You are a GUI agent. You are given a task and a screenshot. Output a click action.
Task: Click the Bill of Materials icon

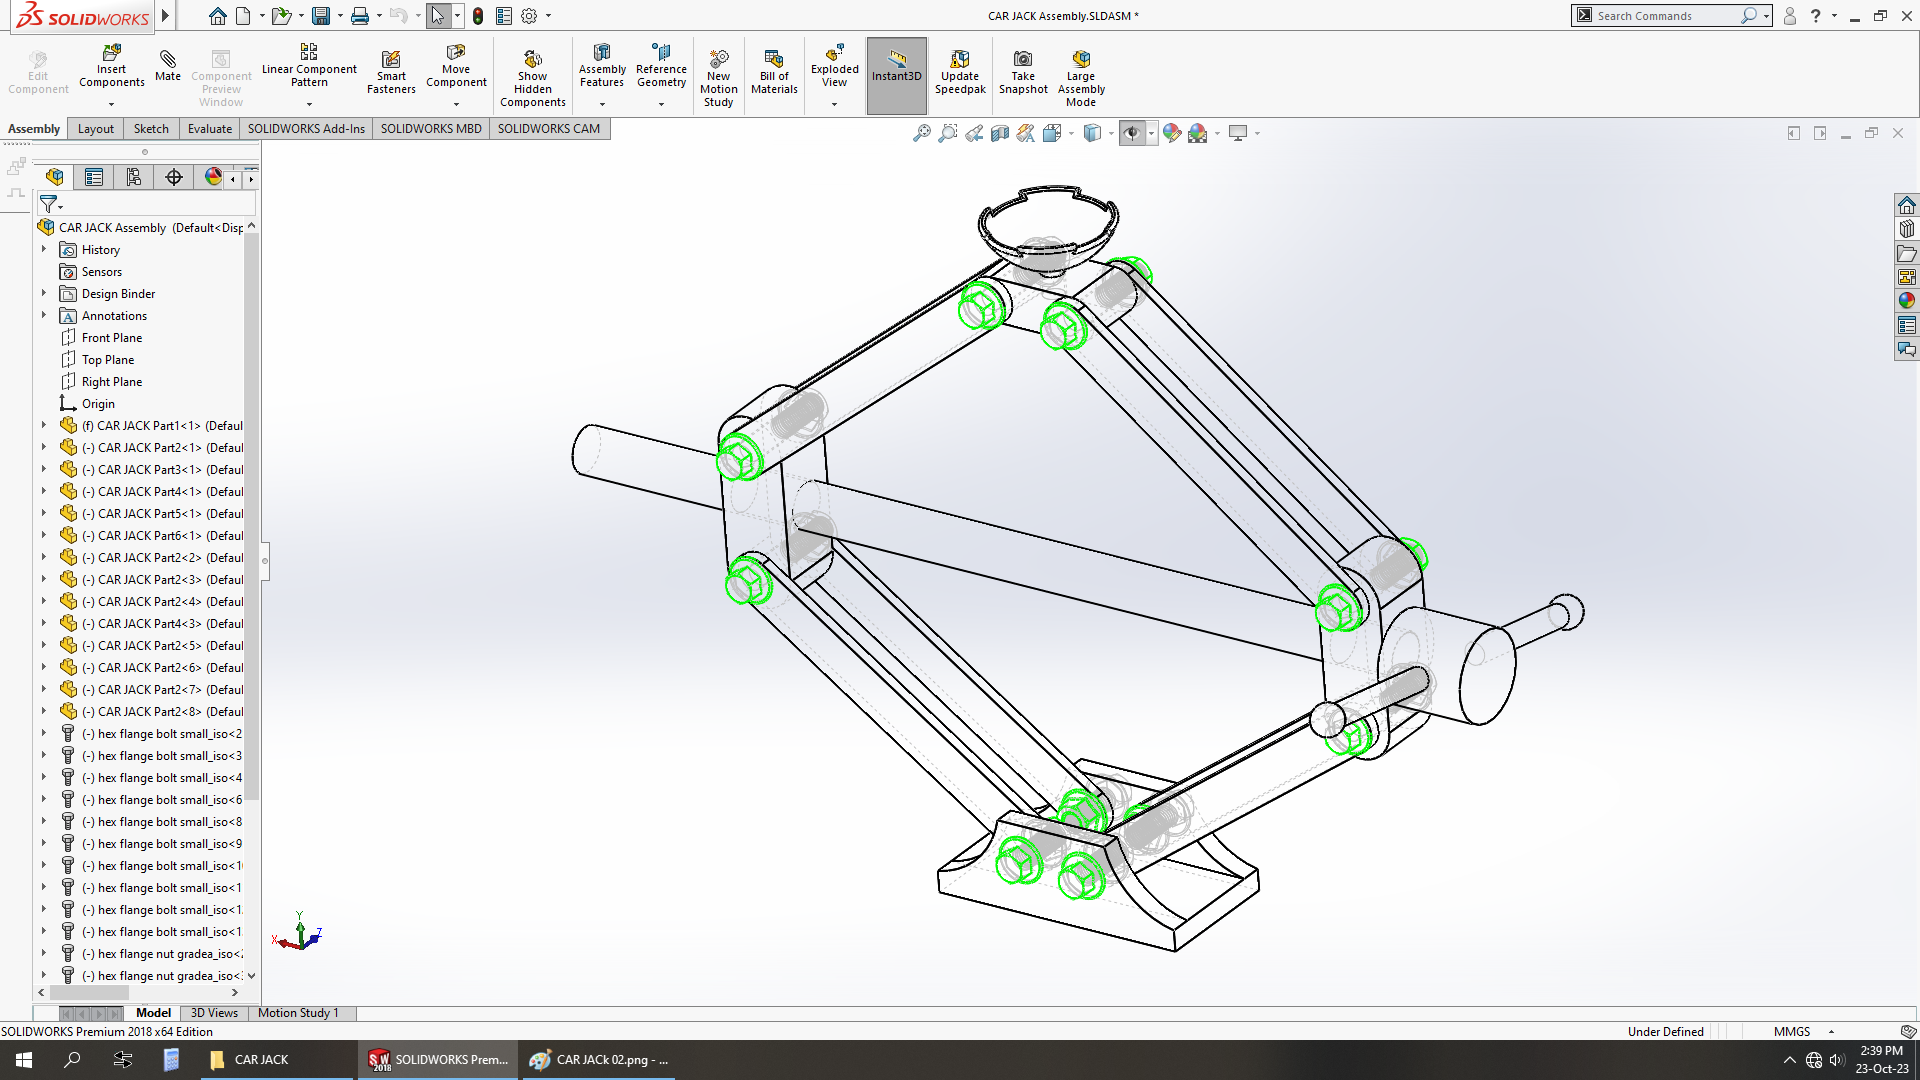point(774,60)
